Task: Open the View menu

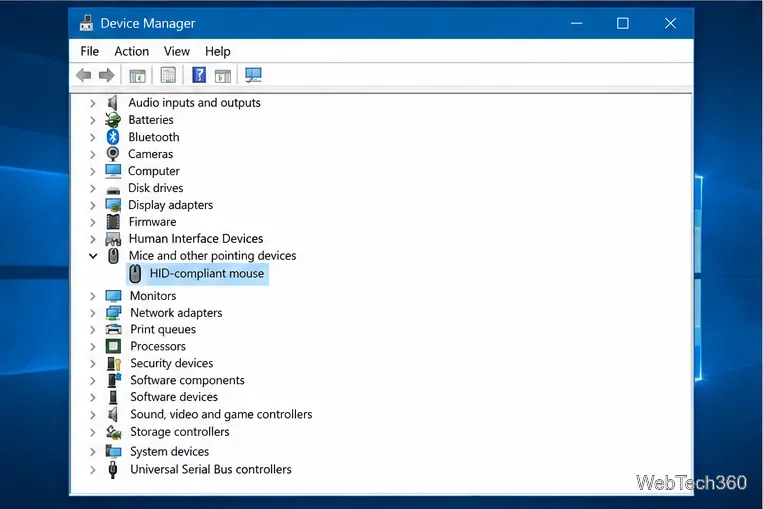Action: point(177,51)
